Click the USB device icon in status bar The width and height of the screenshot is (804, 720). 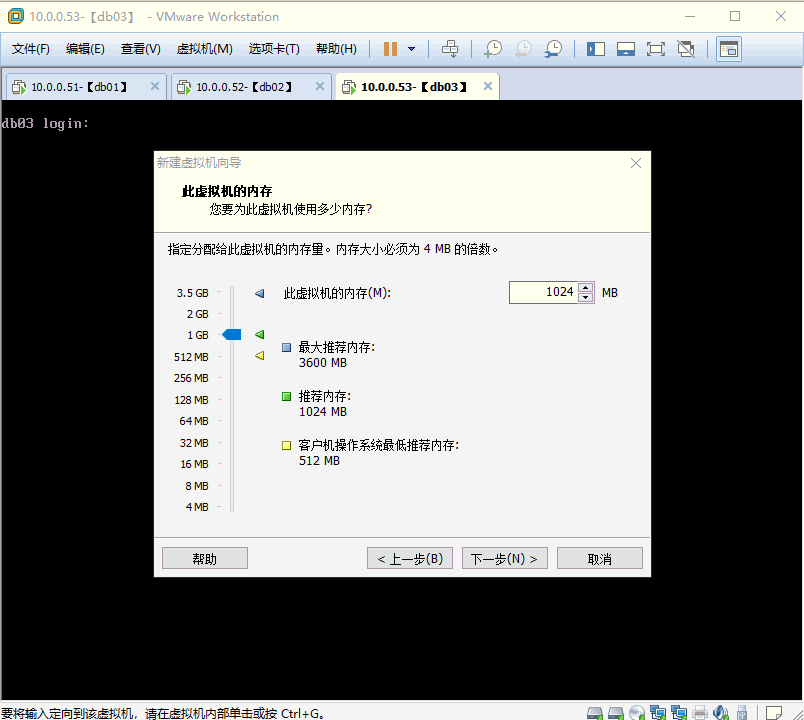pyautogui.click(x=742, y=711)
